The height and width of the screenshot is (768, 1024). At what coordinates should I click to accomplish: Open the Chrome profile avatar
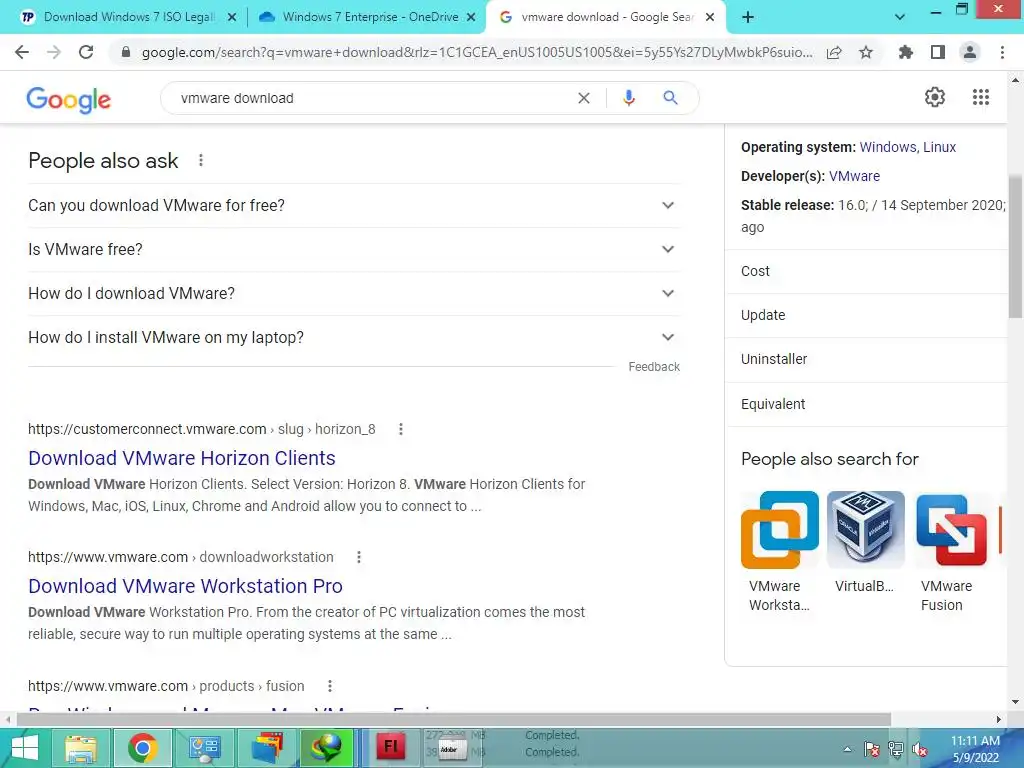coord(970,52)
